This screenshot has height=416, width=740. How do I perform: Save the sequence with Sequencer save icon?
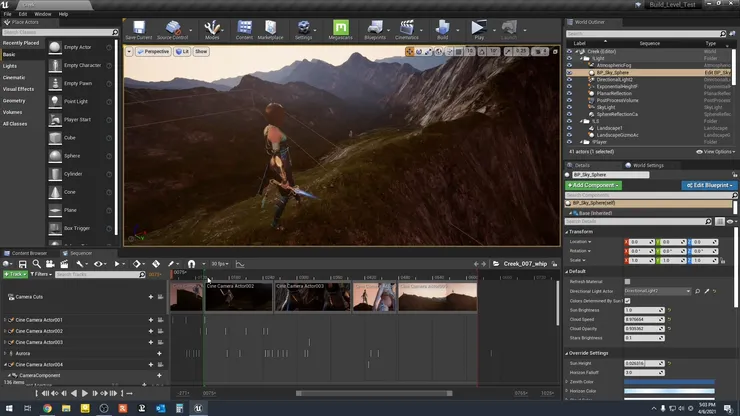(22, 264)
